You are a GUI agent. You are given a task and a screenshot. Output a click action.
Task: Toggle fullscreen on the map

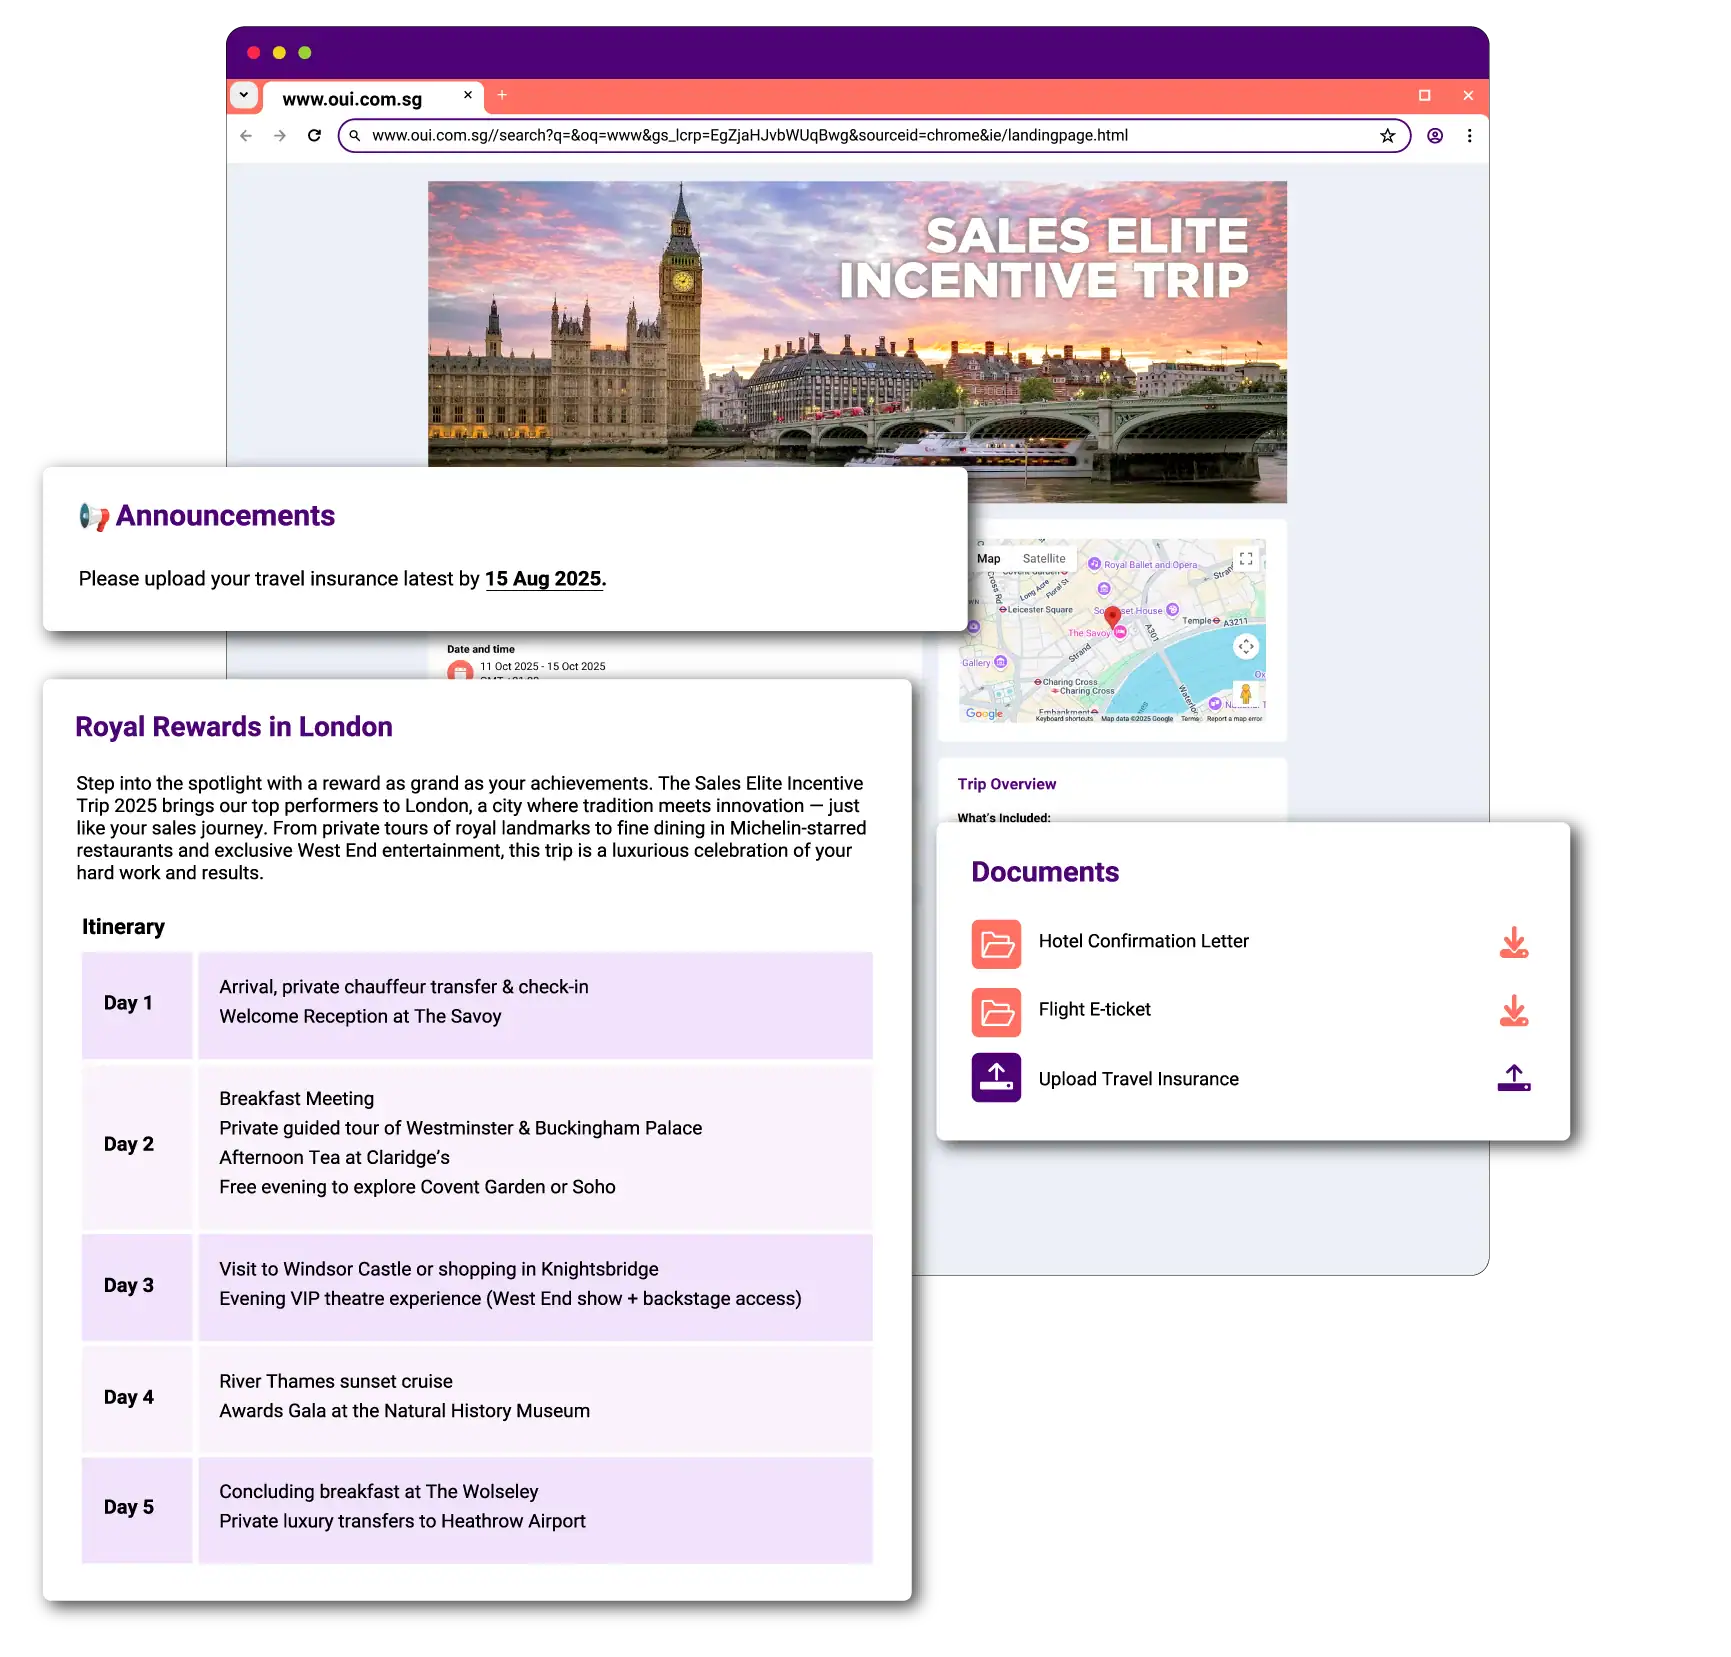[x=1246, y=559]
